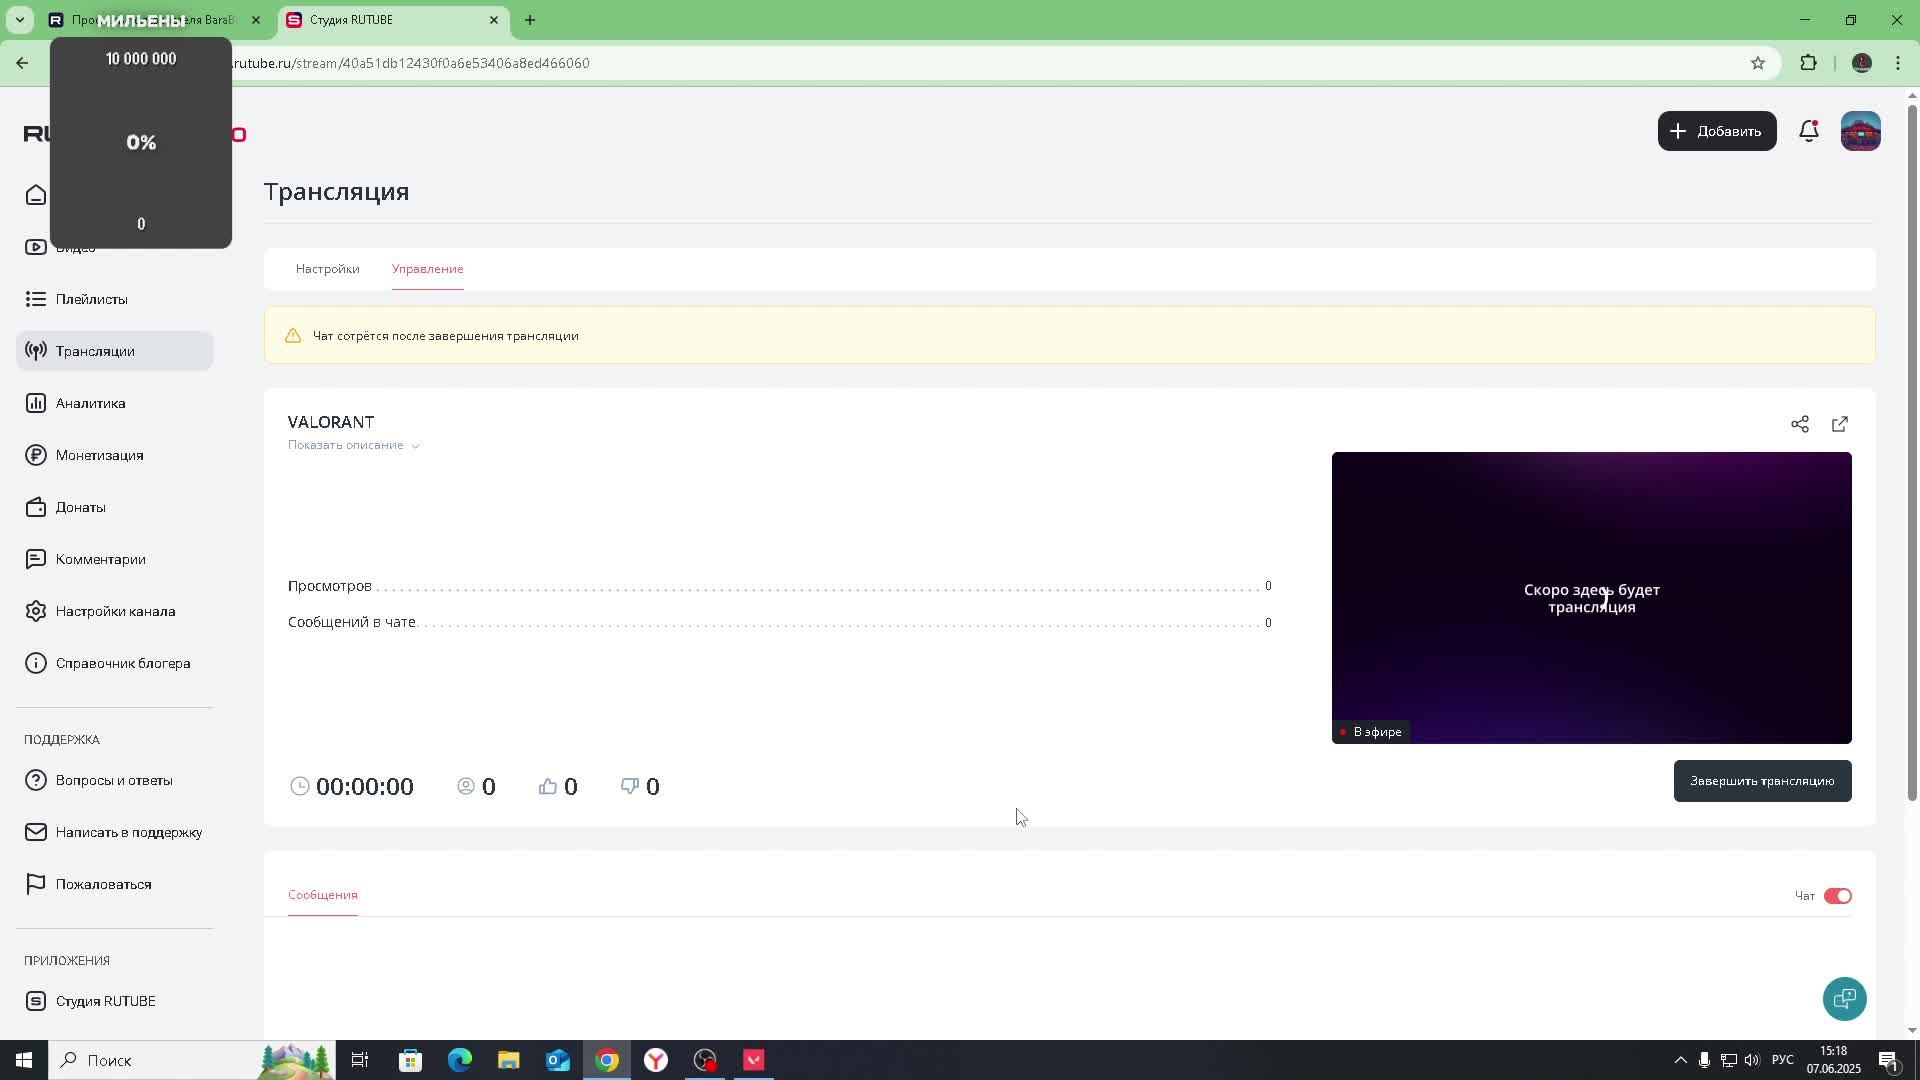Open stream in new window icon
Screen dimensions: 1920x1080
tap(1839, 424)
